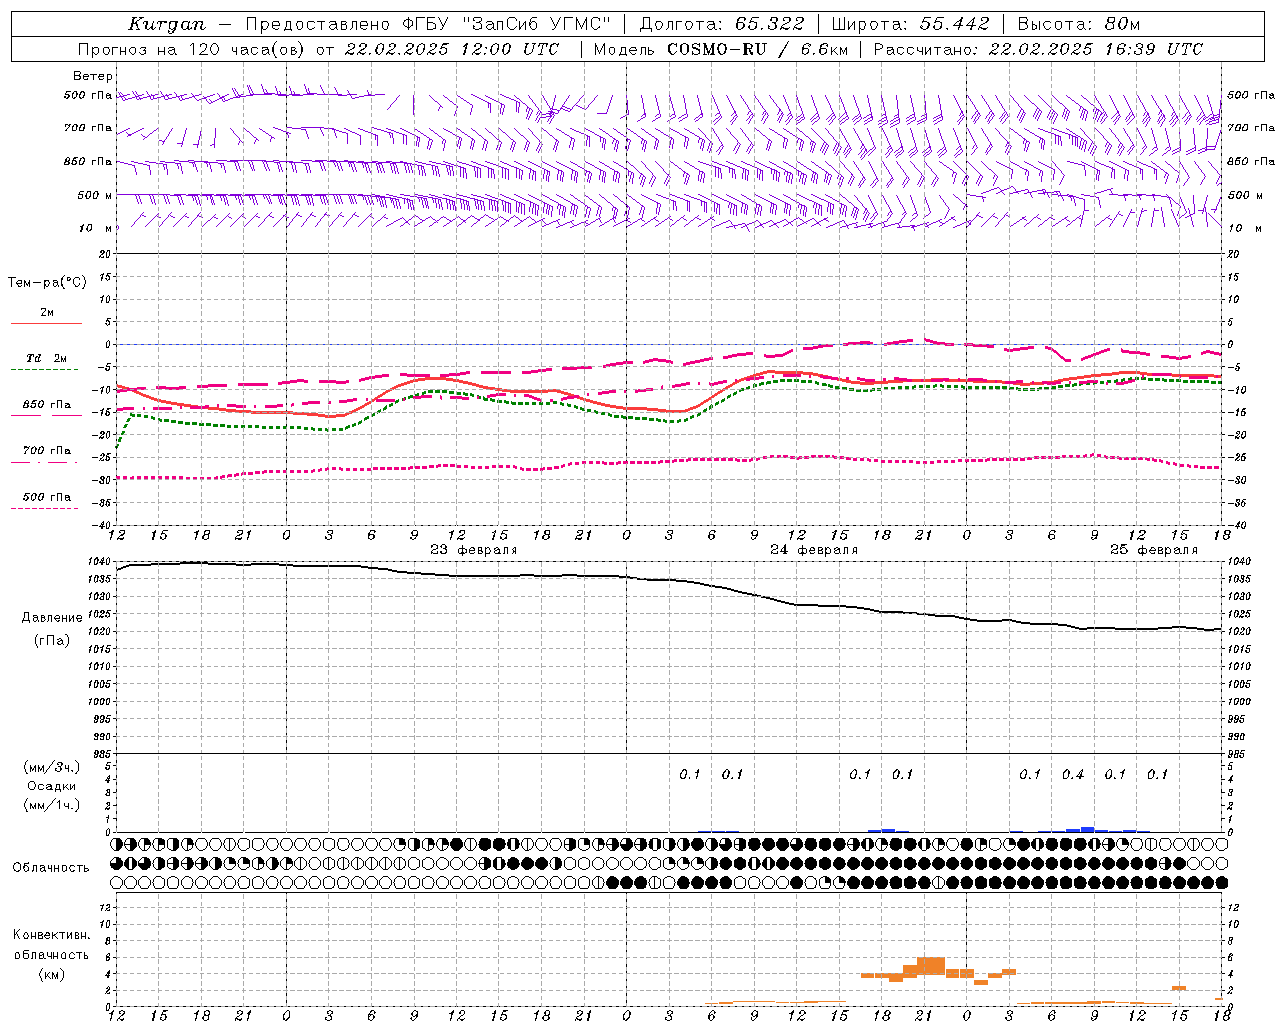Click the "(мм/3ч.)" precipitation unit label
1280x1024 pixels.
click(x=52, y=767)
